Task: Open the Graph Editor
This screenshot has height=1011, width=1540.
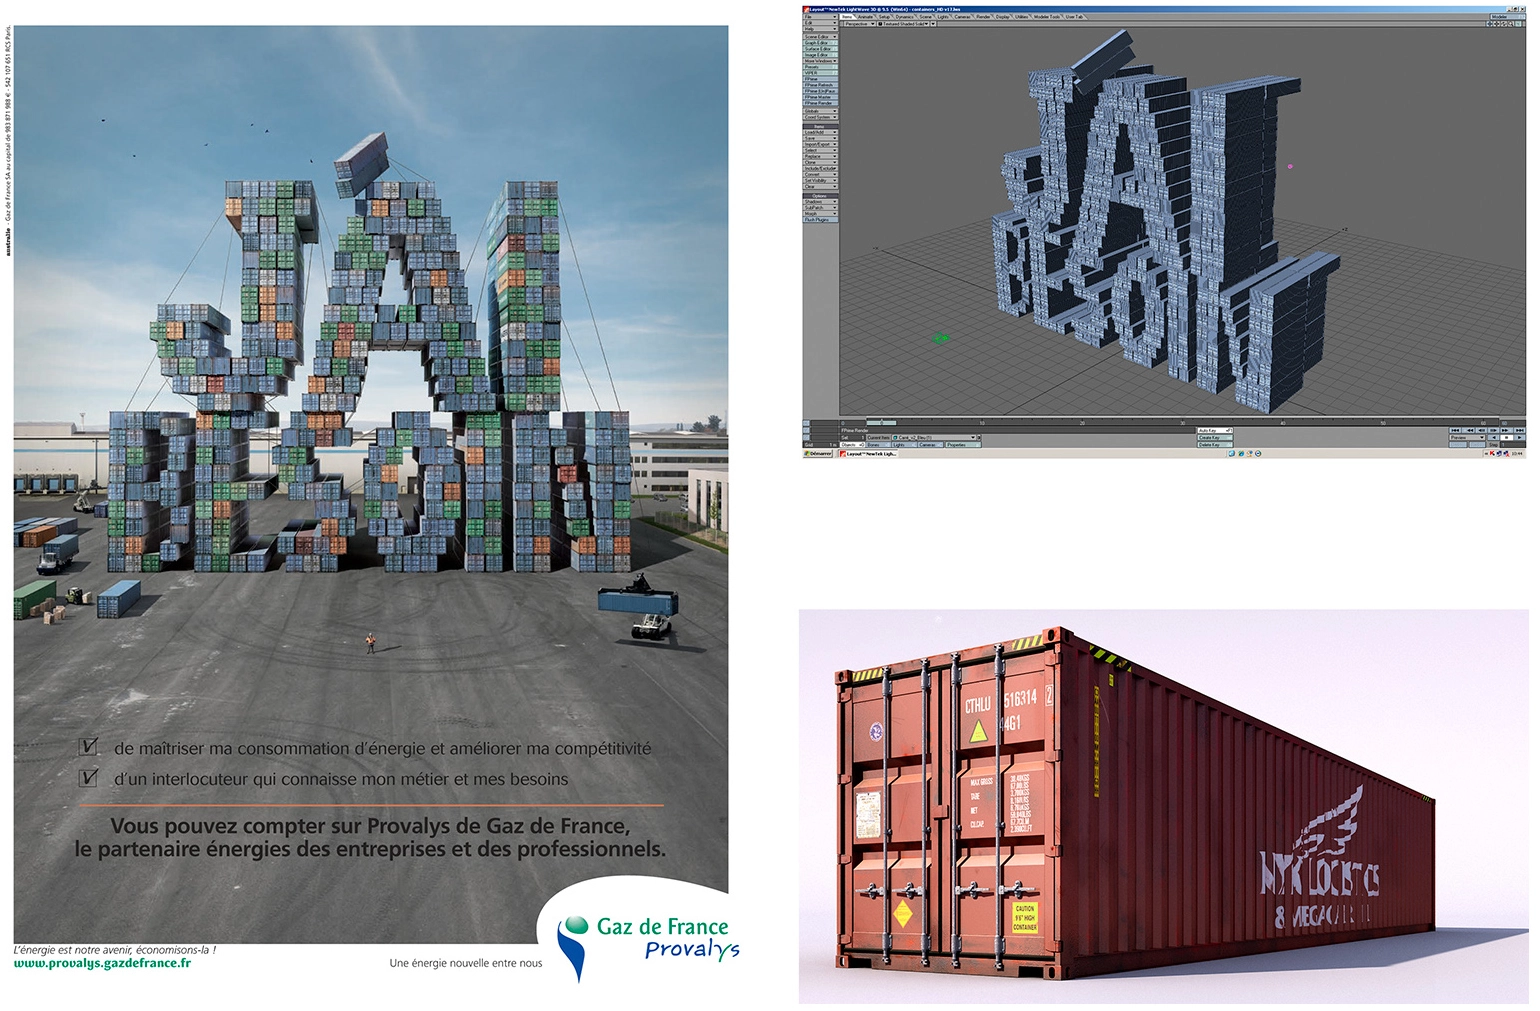Action: coord(820,43)
